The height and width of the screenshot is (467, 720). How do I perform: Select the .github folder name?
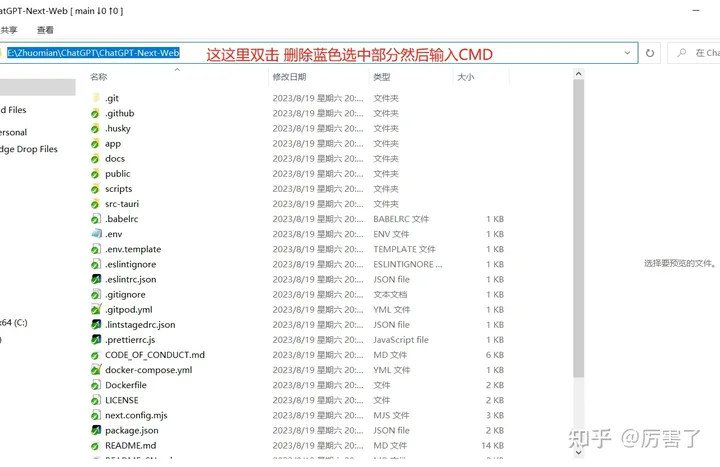pyautogui.click(x=119, y=113)
